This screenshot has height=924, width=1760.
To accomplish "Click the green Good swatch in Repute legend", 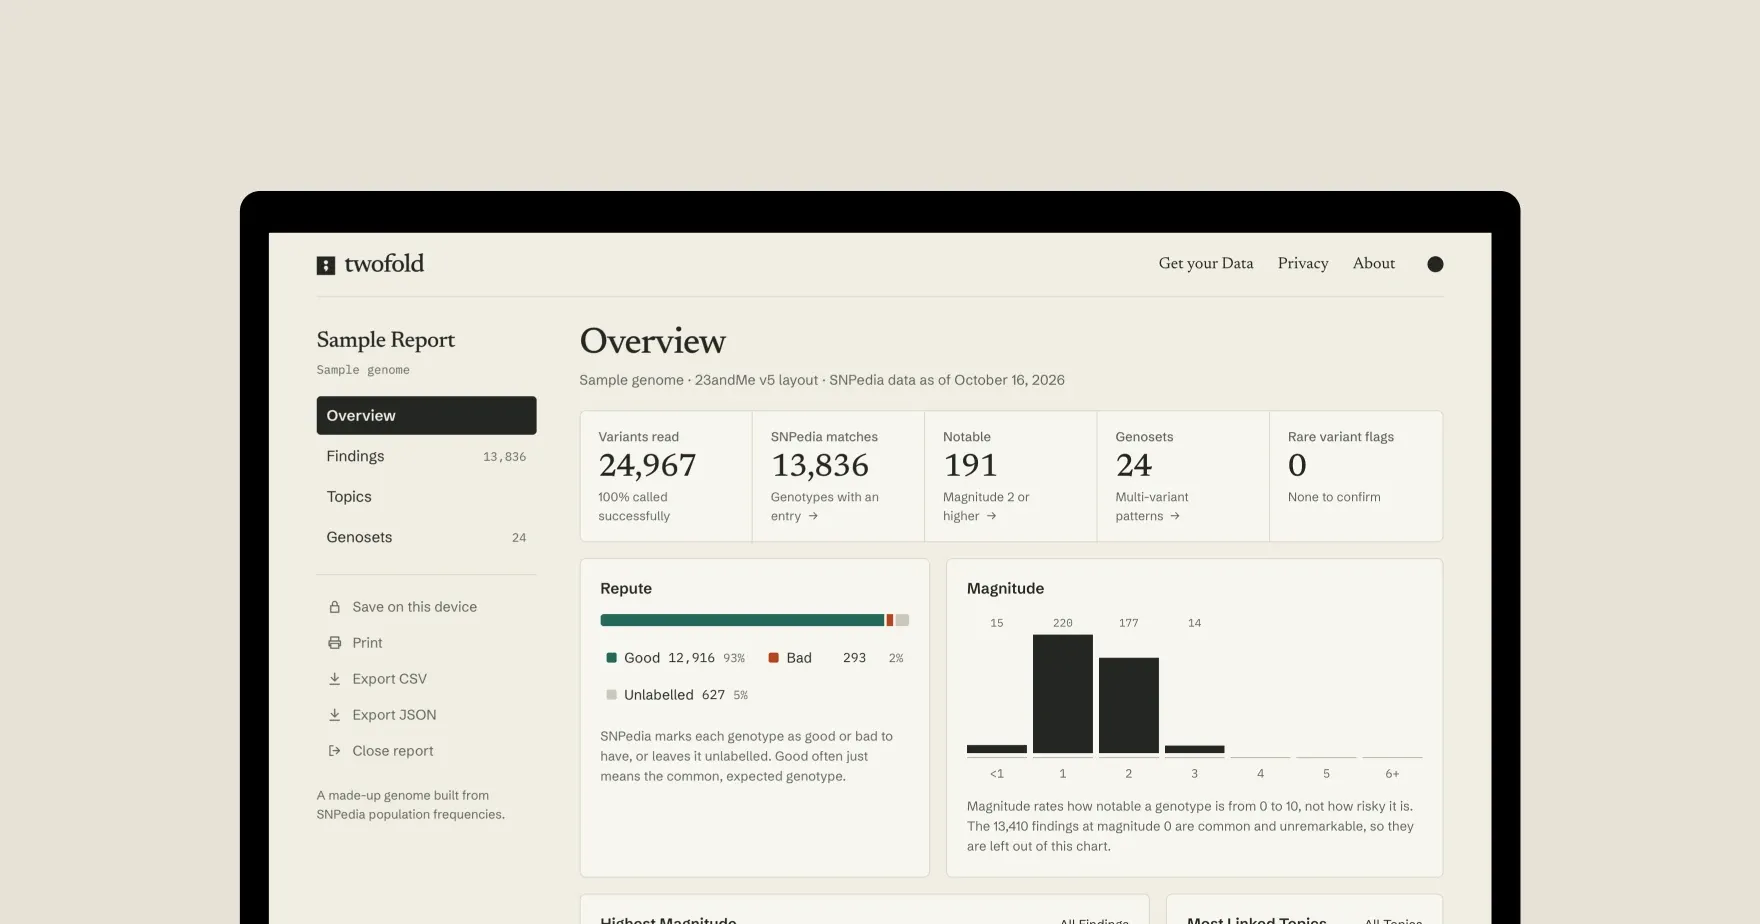I will (611, 658).
